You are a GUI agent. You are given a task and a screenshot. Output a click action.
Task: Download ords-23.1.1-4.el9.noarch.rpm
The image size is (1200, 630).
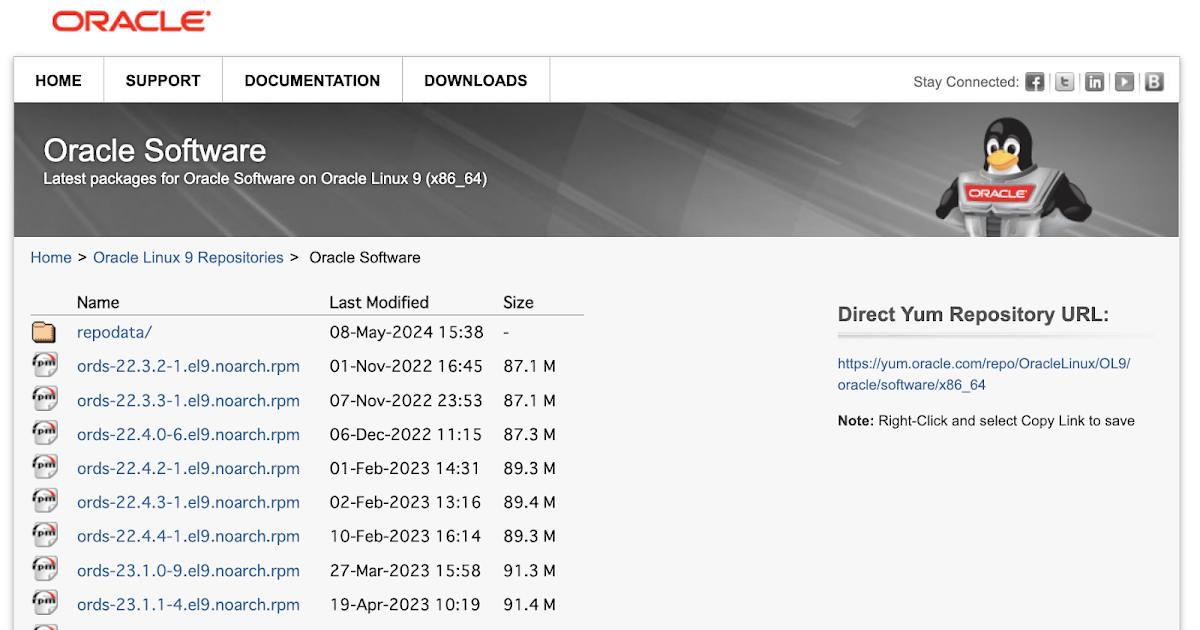pos(188,605)
